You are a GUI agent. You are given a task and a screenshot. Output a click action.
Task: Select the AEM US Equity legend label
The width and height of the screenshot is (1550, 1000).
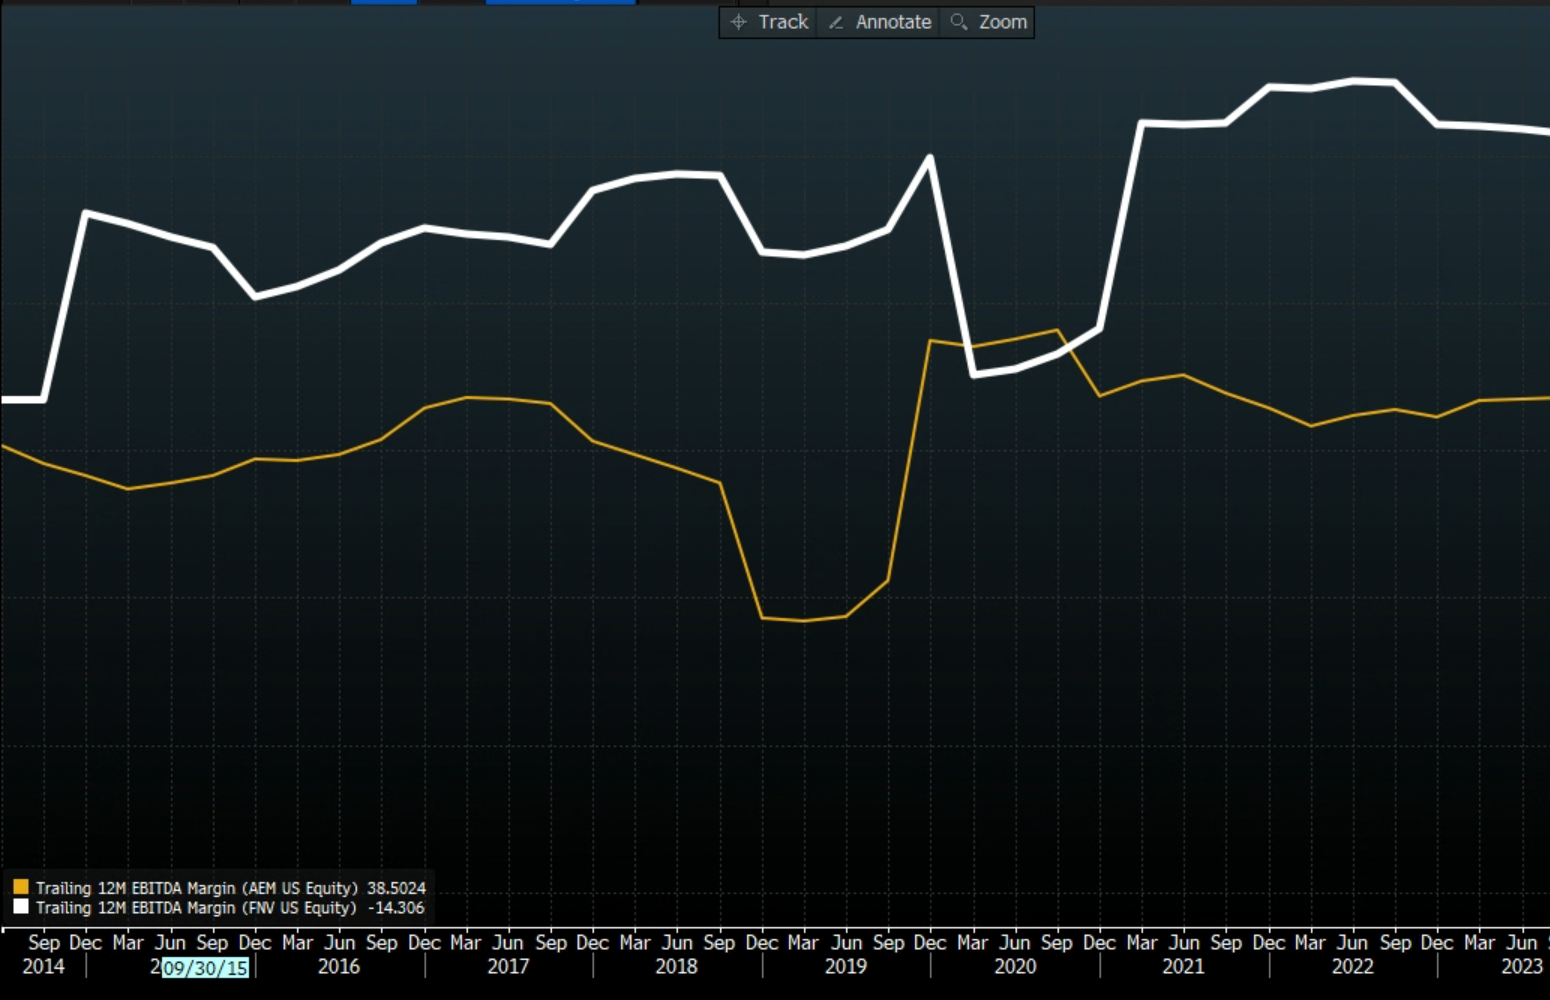pos(196,888)
